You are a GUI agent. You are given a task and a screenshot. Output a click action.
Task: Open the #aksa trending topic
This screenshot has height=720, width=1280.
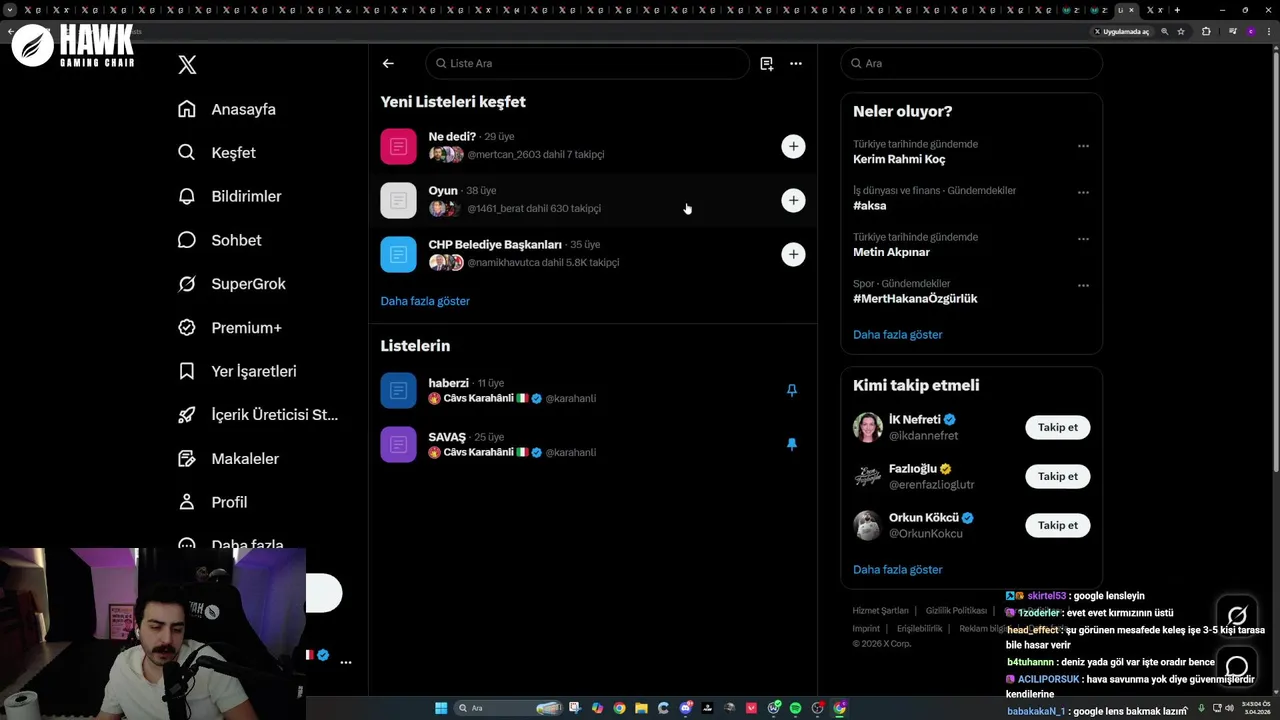pyautogui.click(x=870, y=205)
